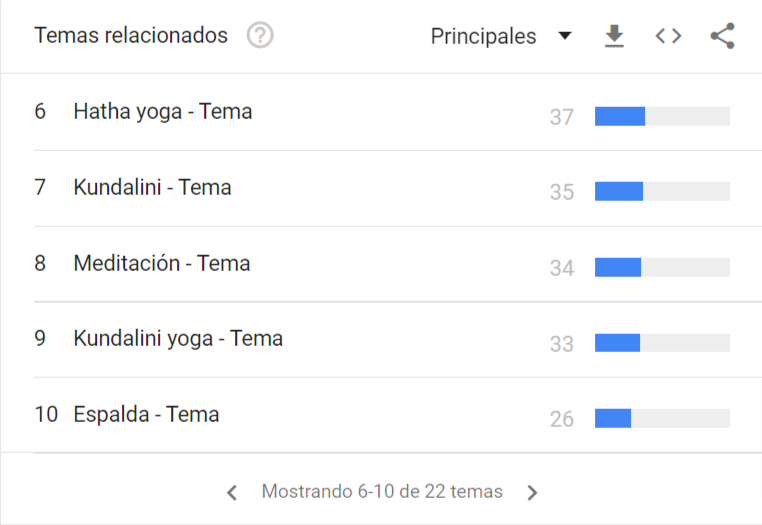The image size is (762, 525).
Task: Open Kundalini - Tema topic
Action: 152,188
